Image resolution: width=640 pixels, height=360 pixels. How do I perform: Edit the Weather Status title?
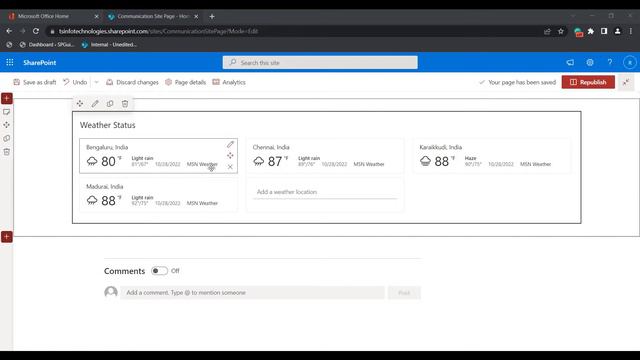[x=108, y=125]
